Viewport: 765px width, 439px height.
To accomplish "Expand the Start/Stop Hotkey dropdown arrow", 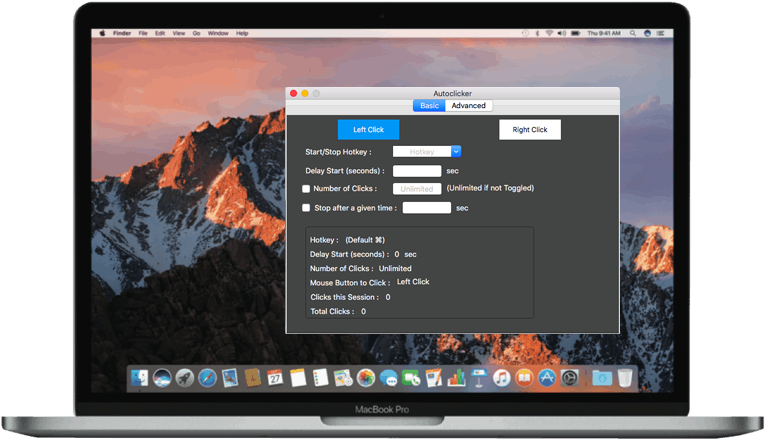I will (456, 152).
